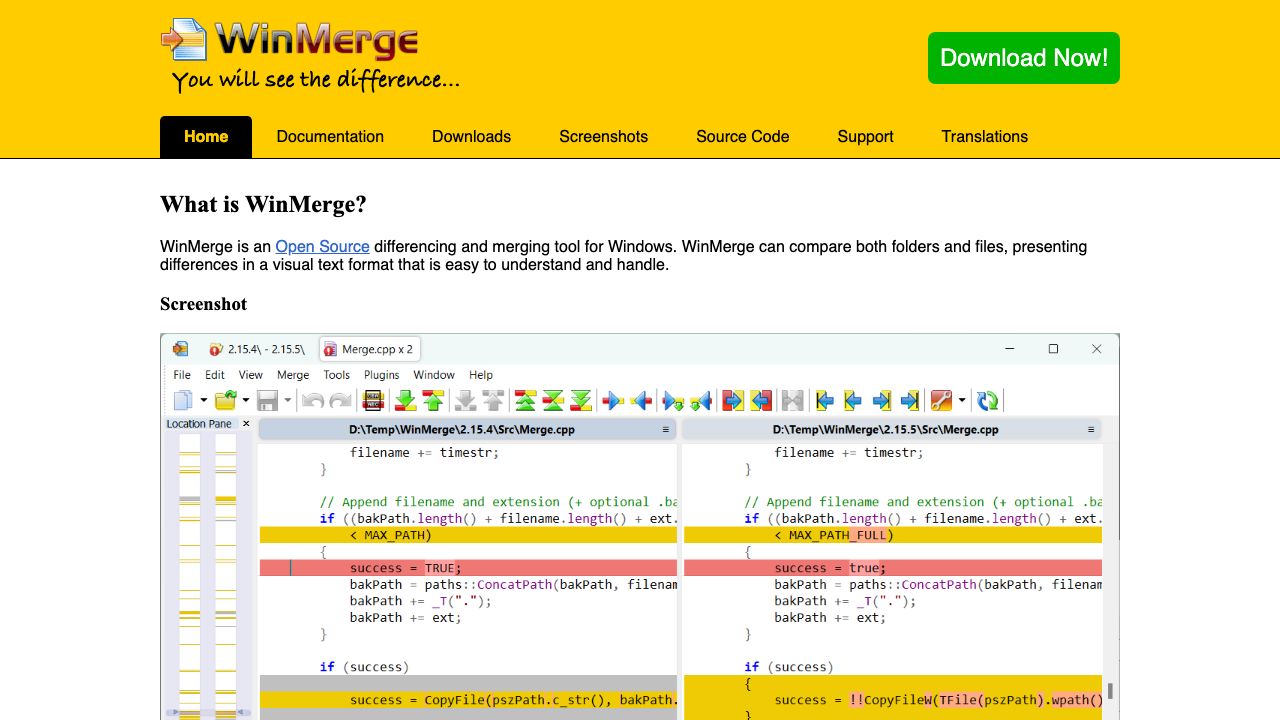1280x720 pixels.
Task: Click Undo arrow icon in toolbar
Action: tap(313, 401)
